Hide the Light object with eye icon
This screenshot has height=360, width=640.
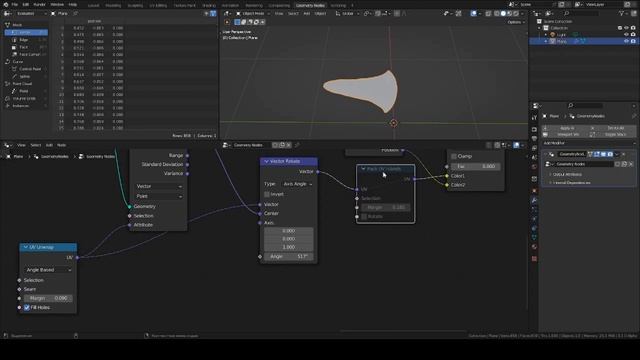[x=626, y=35]
